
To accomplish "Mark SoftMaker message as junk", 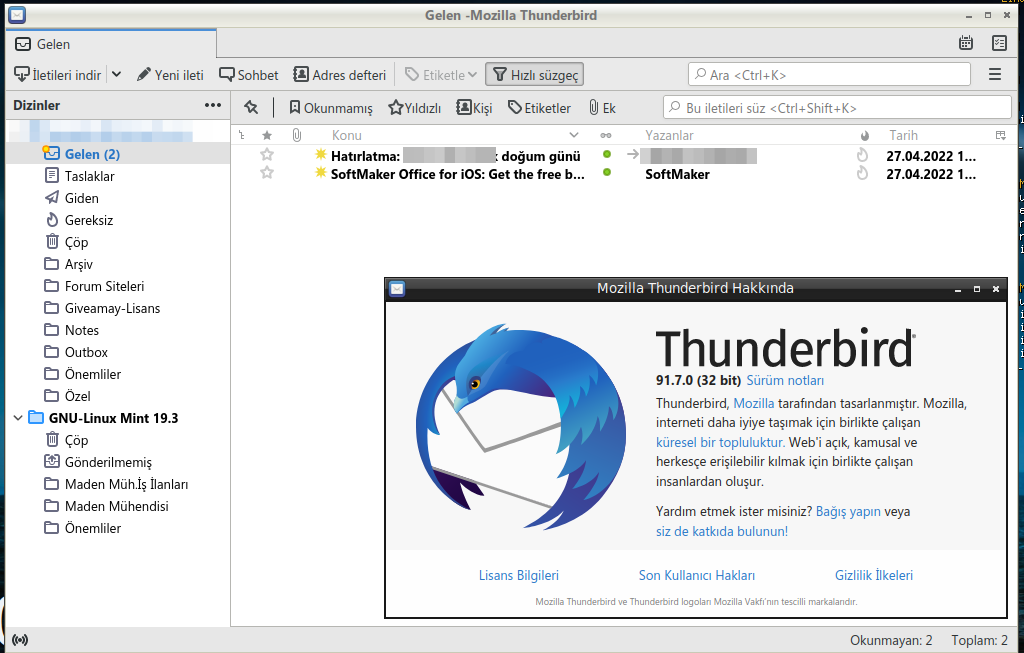I will (x=862, y=173).
